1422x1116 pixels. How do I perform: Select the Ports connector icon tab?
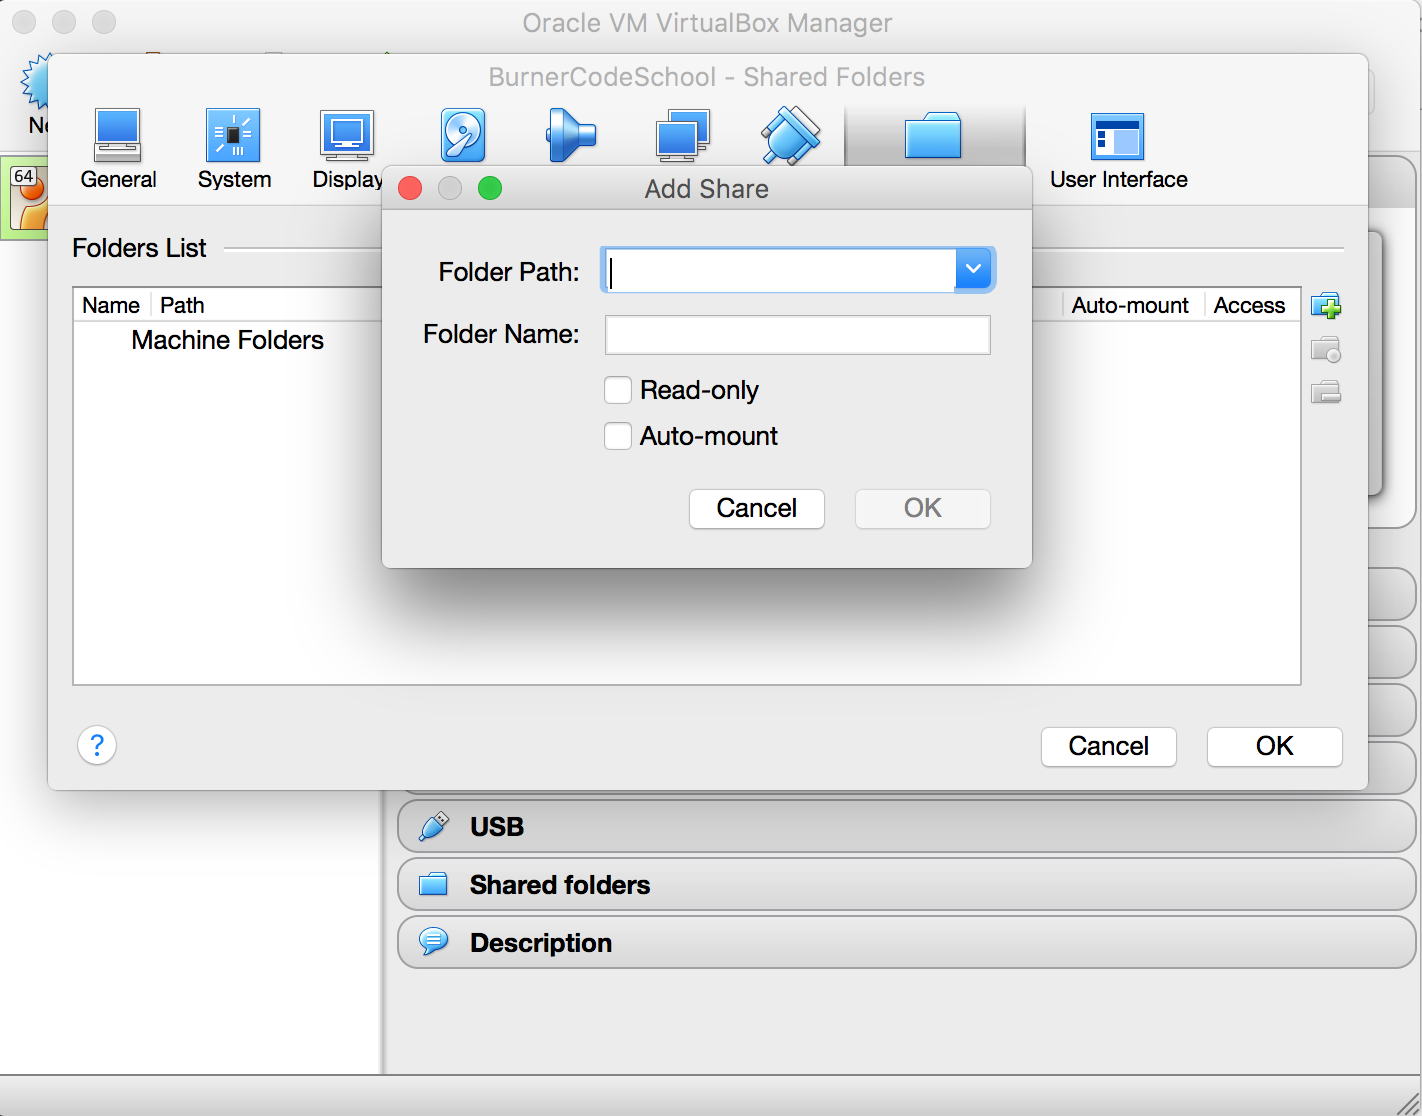791,136
